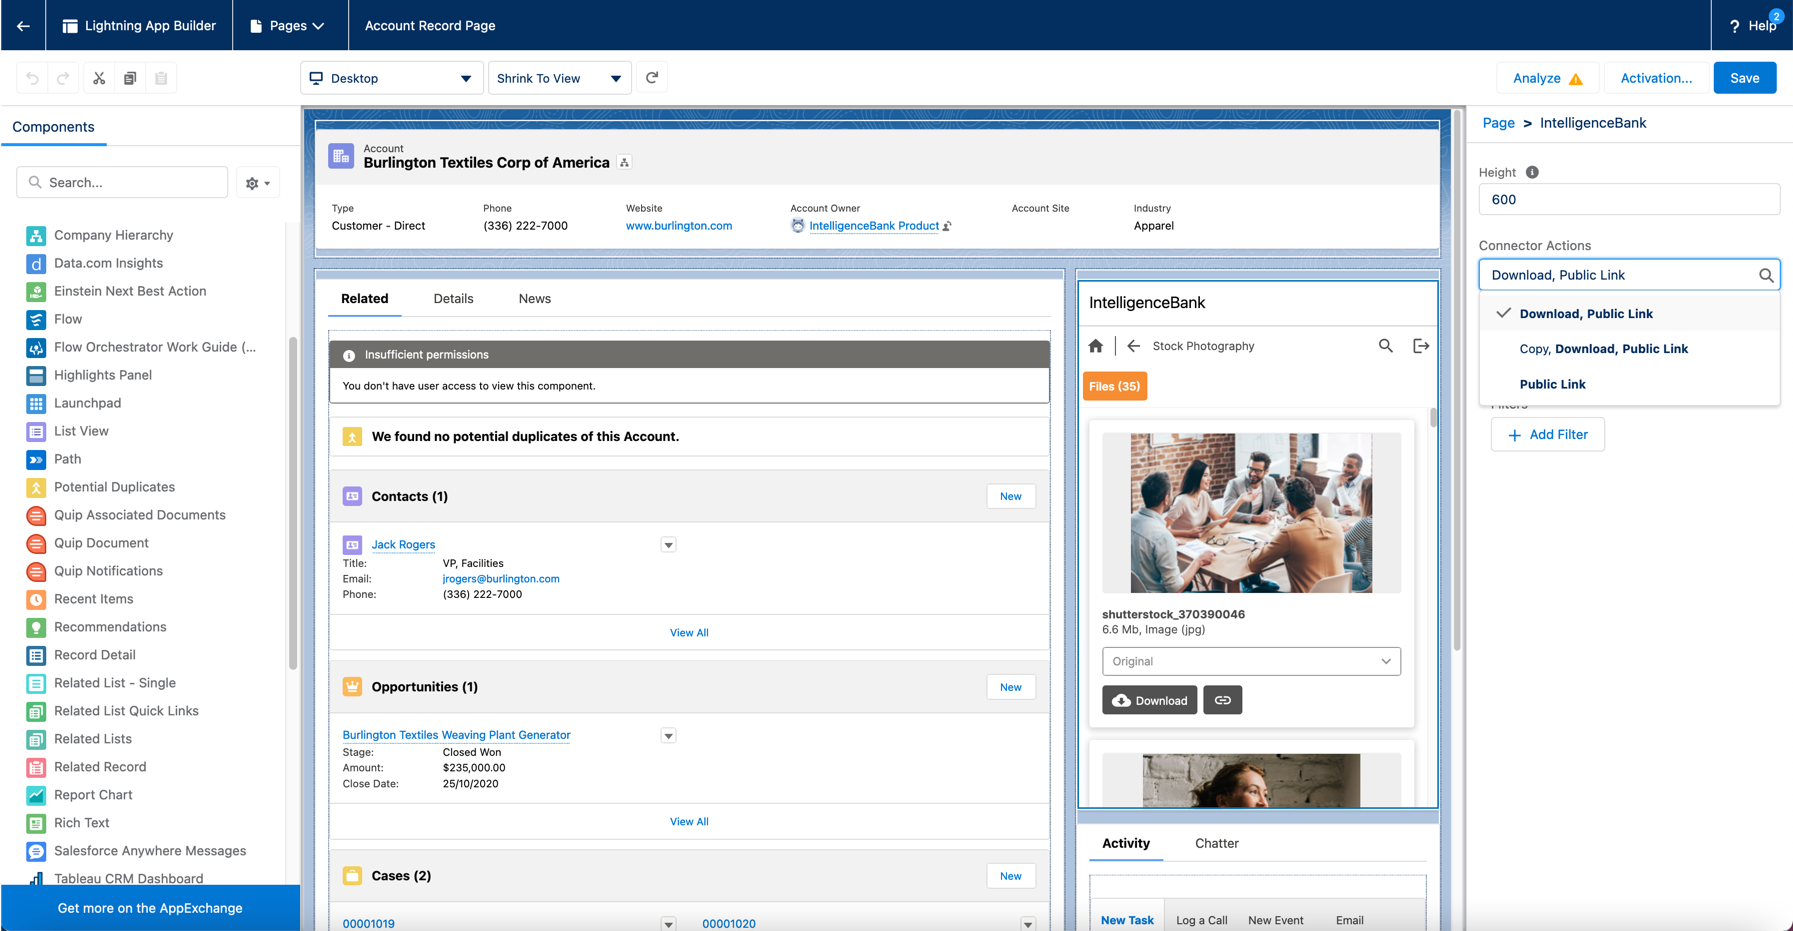This screenshot has width=1793, height=931.
Task: Click the Height info tooltip icon
Action: tap(1532, 173)
